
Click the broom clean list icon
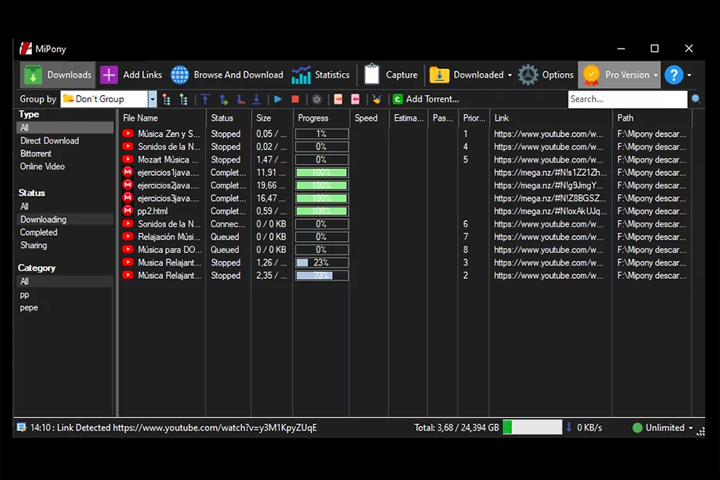tap(377, 99)
